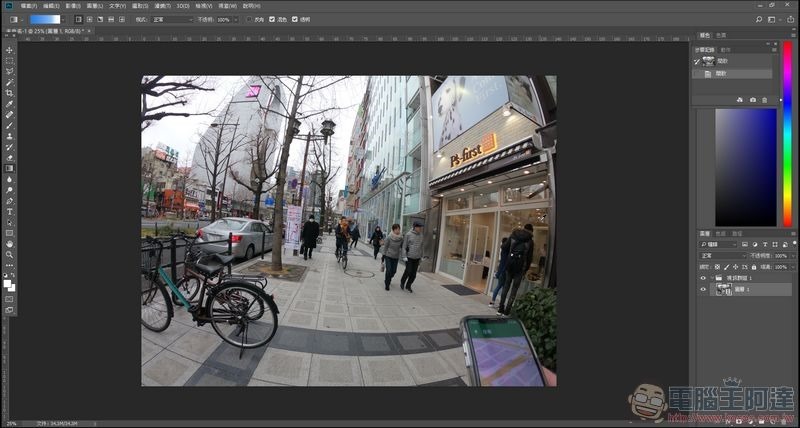Select the Horizontal Type tool
This screenshot has height=428, width=800.
pos(10,211)
